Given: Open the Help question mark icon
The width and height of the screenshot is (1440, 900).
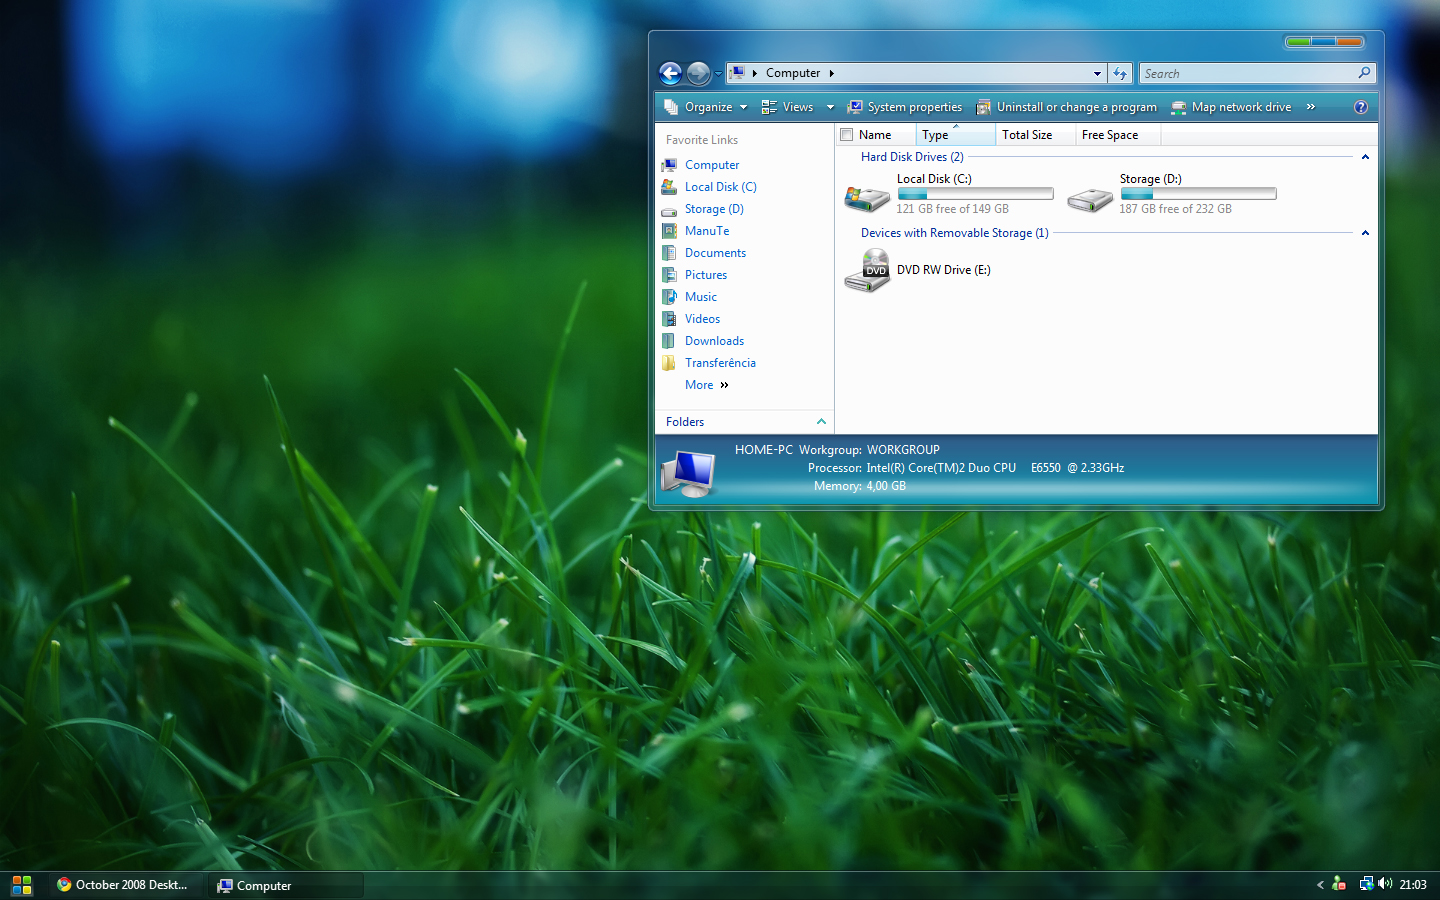Looking at the screenshot, I should click(1360, 107).
